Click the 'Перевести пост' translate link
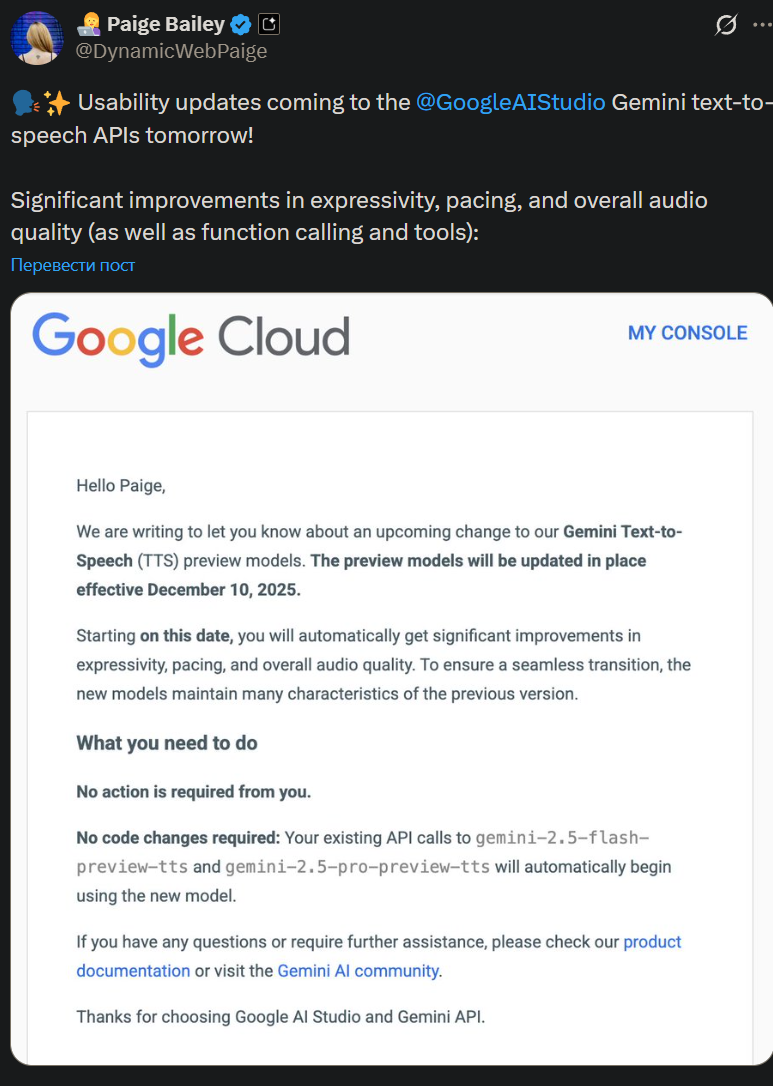 73,265
